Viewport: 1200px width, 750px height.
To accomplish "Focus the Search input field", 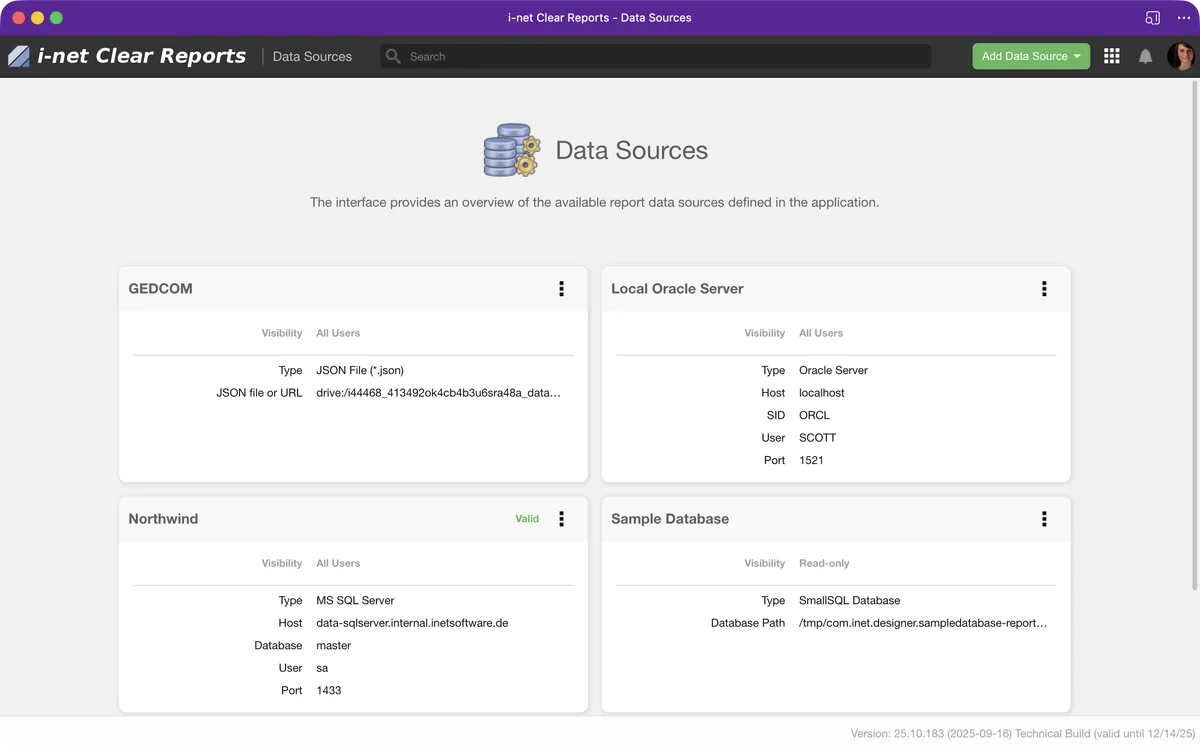I will (660, 57).
